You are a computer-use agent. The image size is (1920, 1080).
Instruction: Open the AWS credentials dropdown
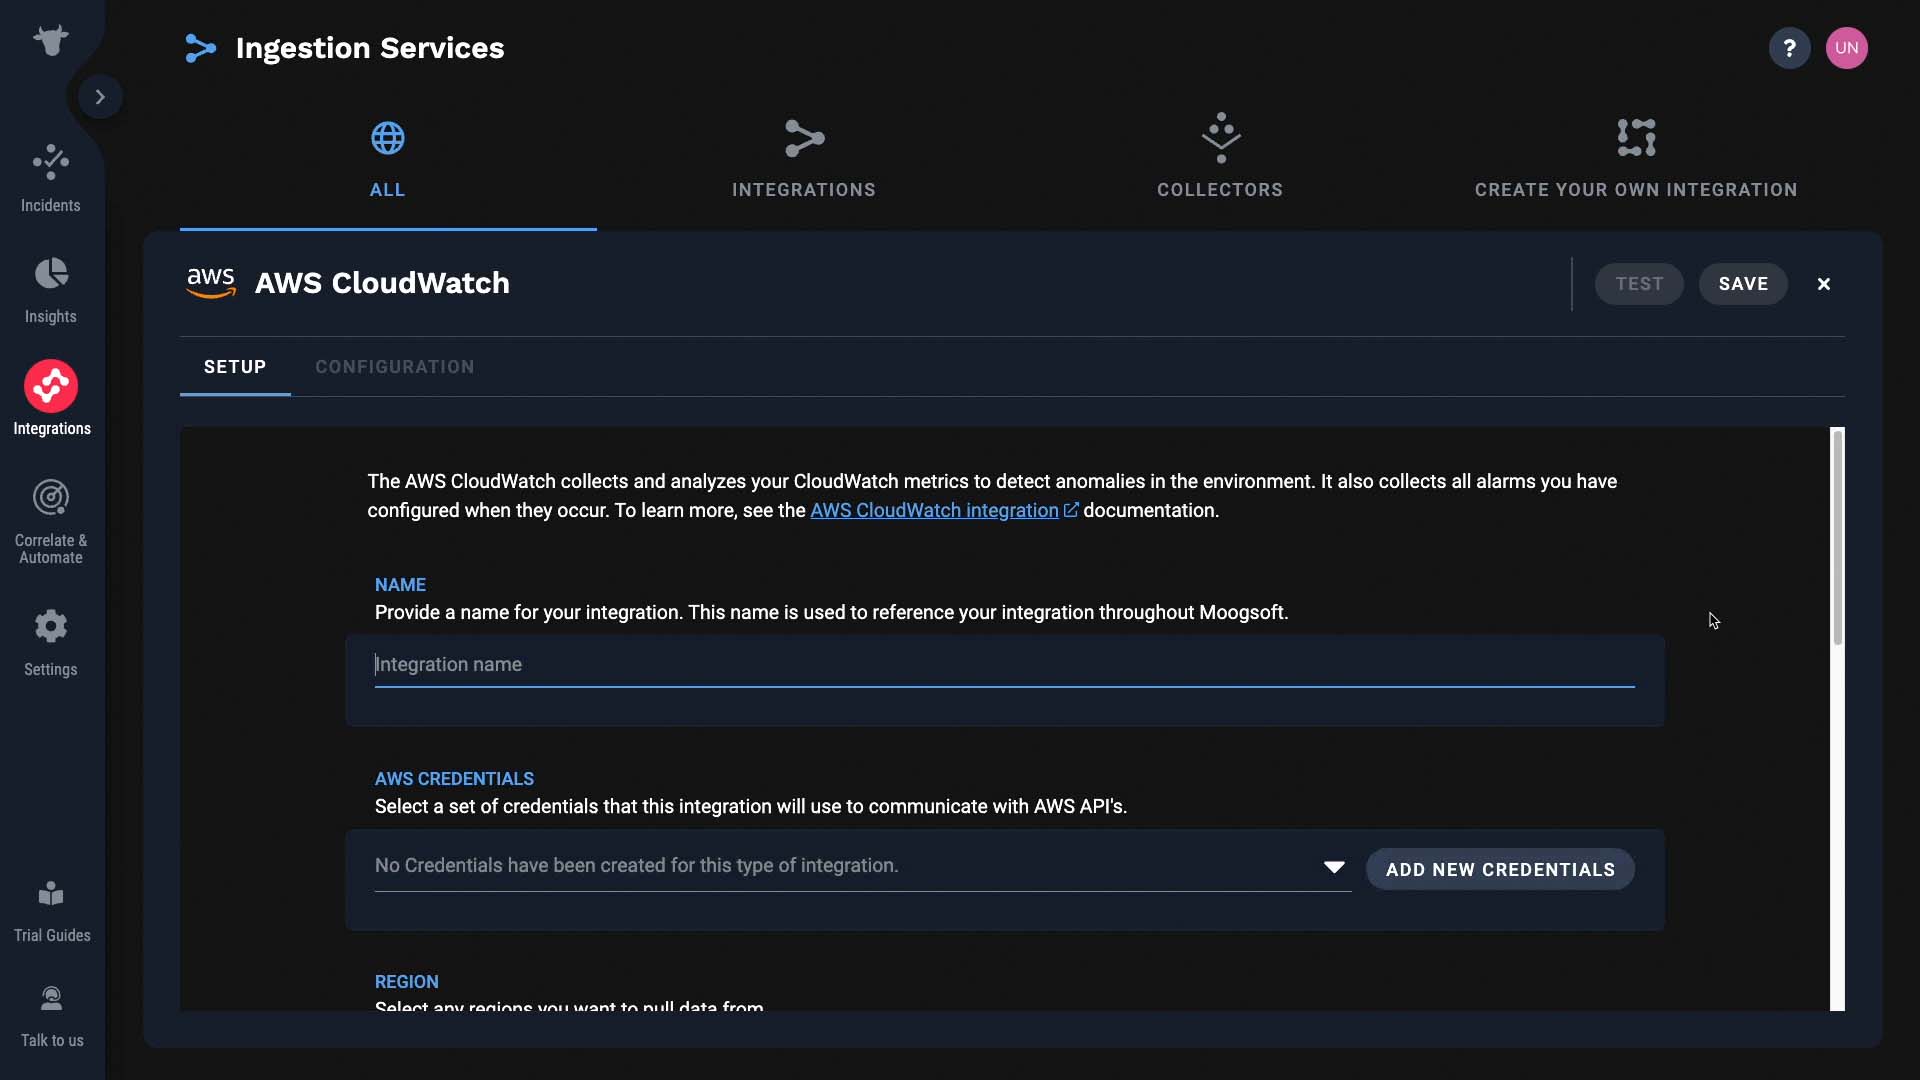click(863, 866)
